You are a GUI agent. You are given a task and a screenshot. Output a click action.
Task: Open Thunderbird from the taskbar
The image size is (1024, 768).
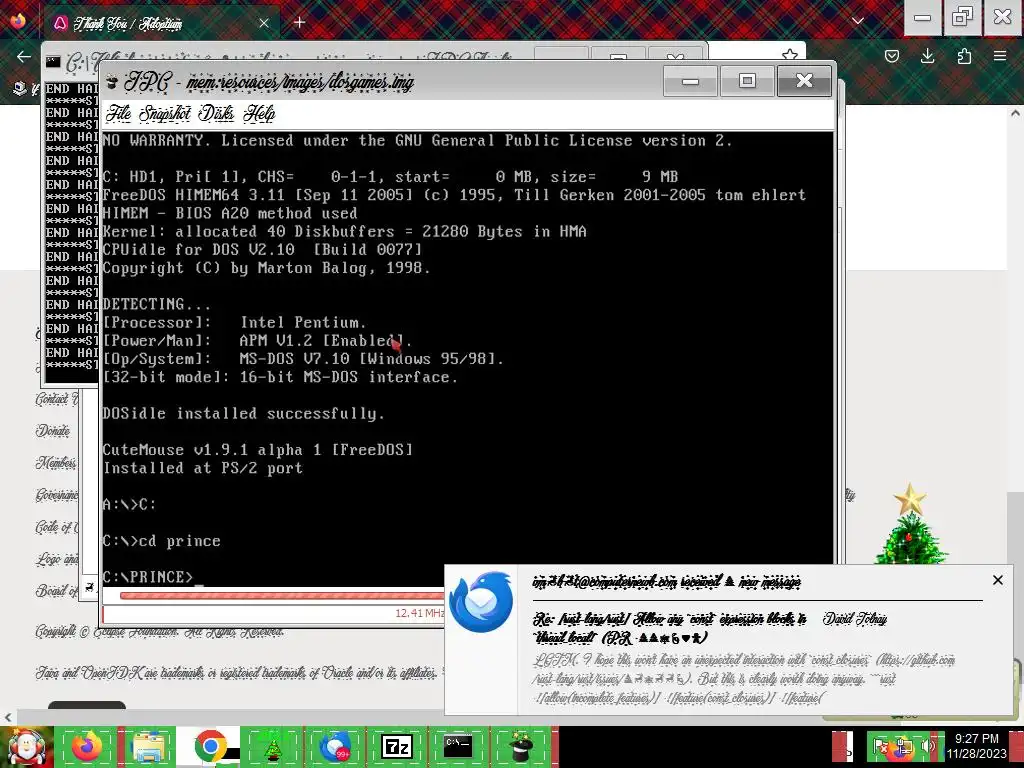point(334,746)
